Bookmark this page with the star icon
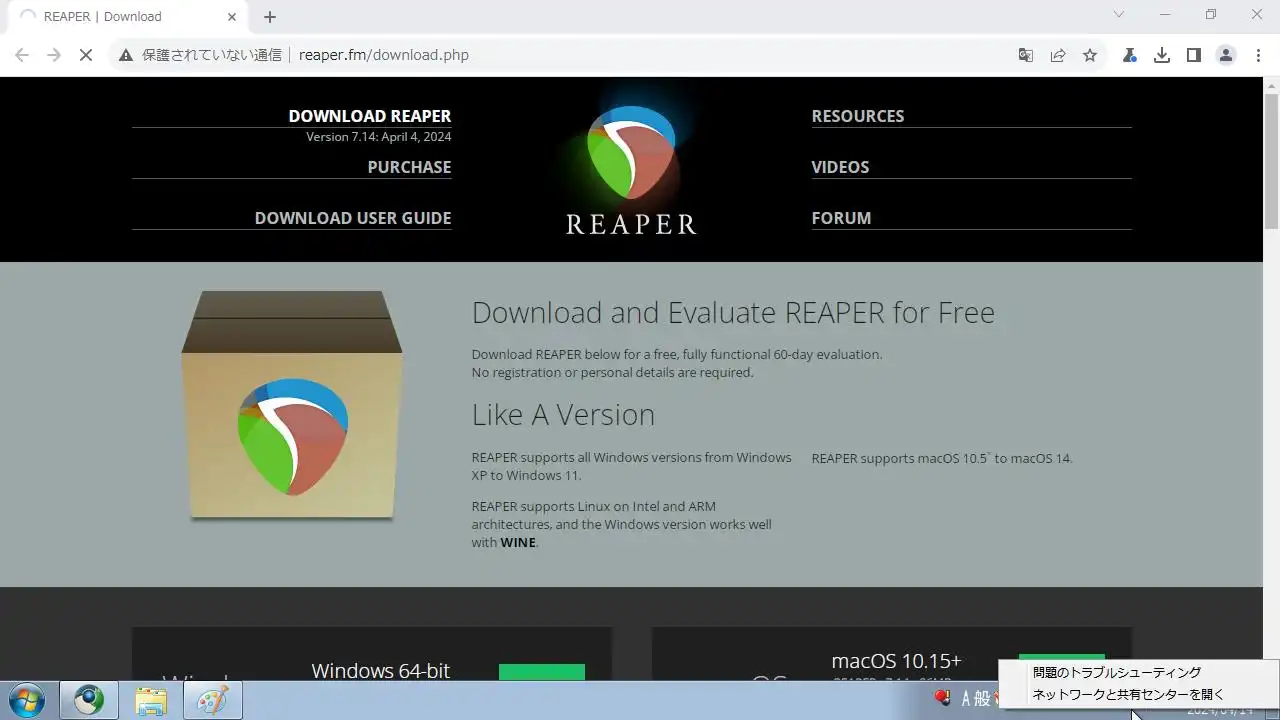1280x720 pixels. (1090, 55)
